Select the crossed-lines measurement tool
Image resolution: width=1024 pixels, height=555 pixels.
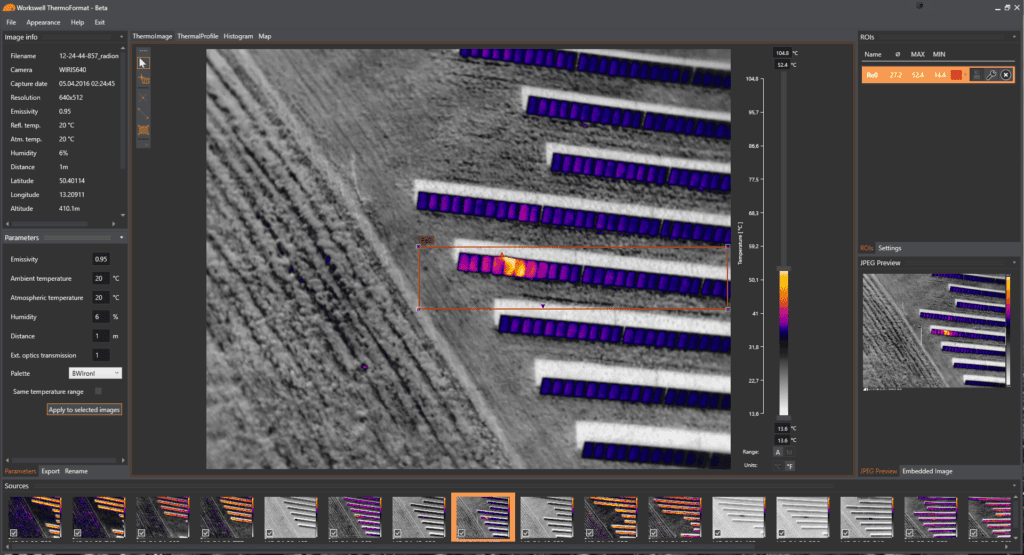pyautogui.click(x=143, y=97)
